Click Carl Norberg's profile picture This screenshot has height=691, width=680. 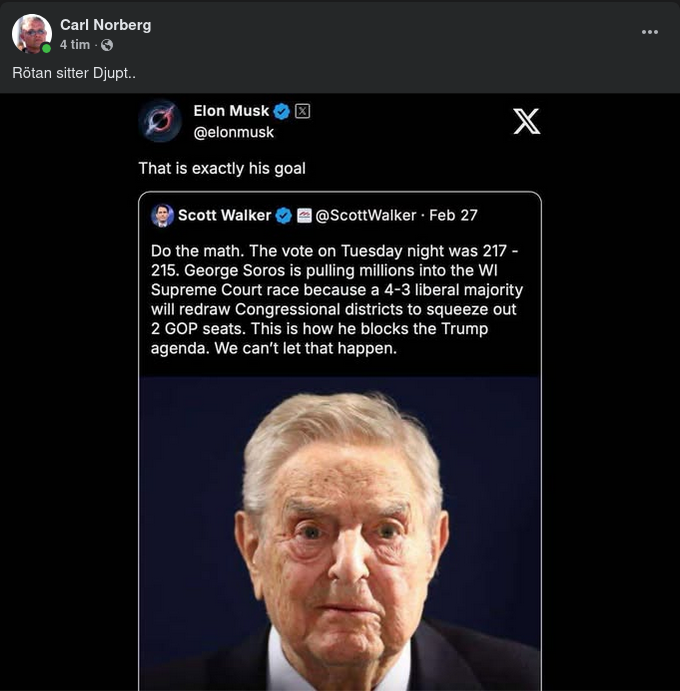(32, 34)
